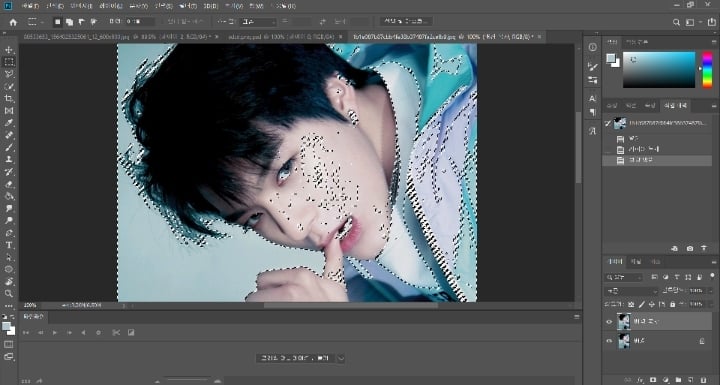The width and height of the screenshot is (720, 385).
Task: Click the Create Video Timeline button
Action: [296, 358]
